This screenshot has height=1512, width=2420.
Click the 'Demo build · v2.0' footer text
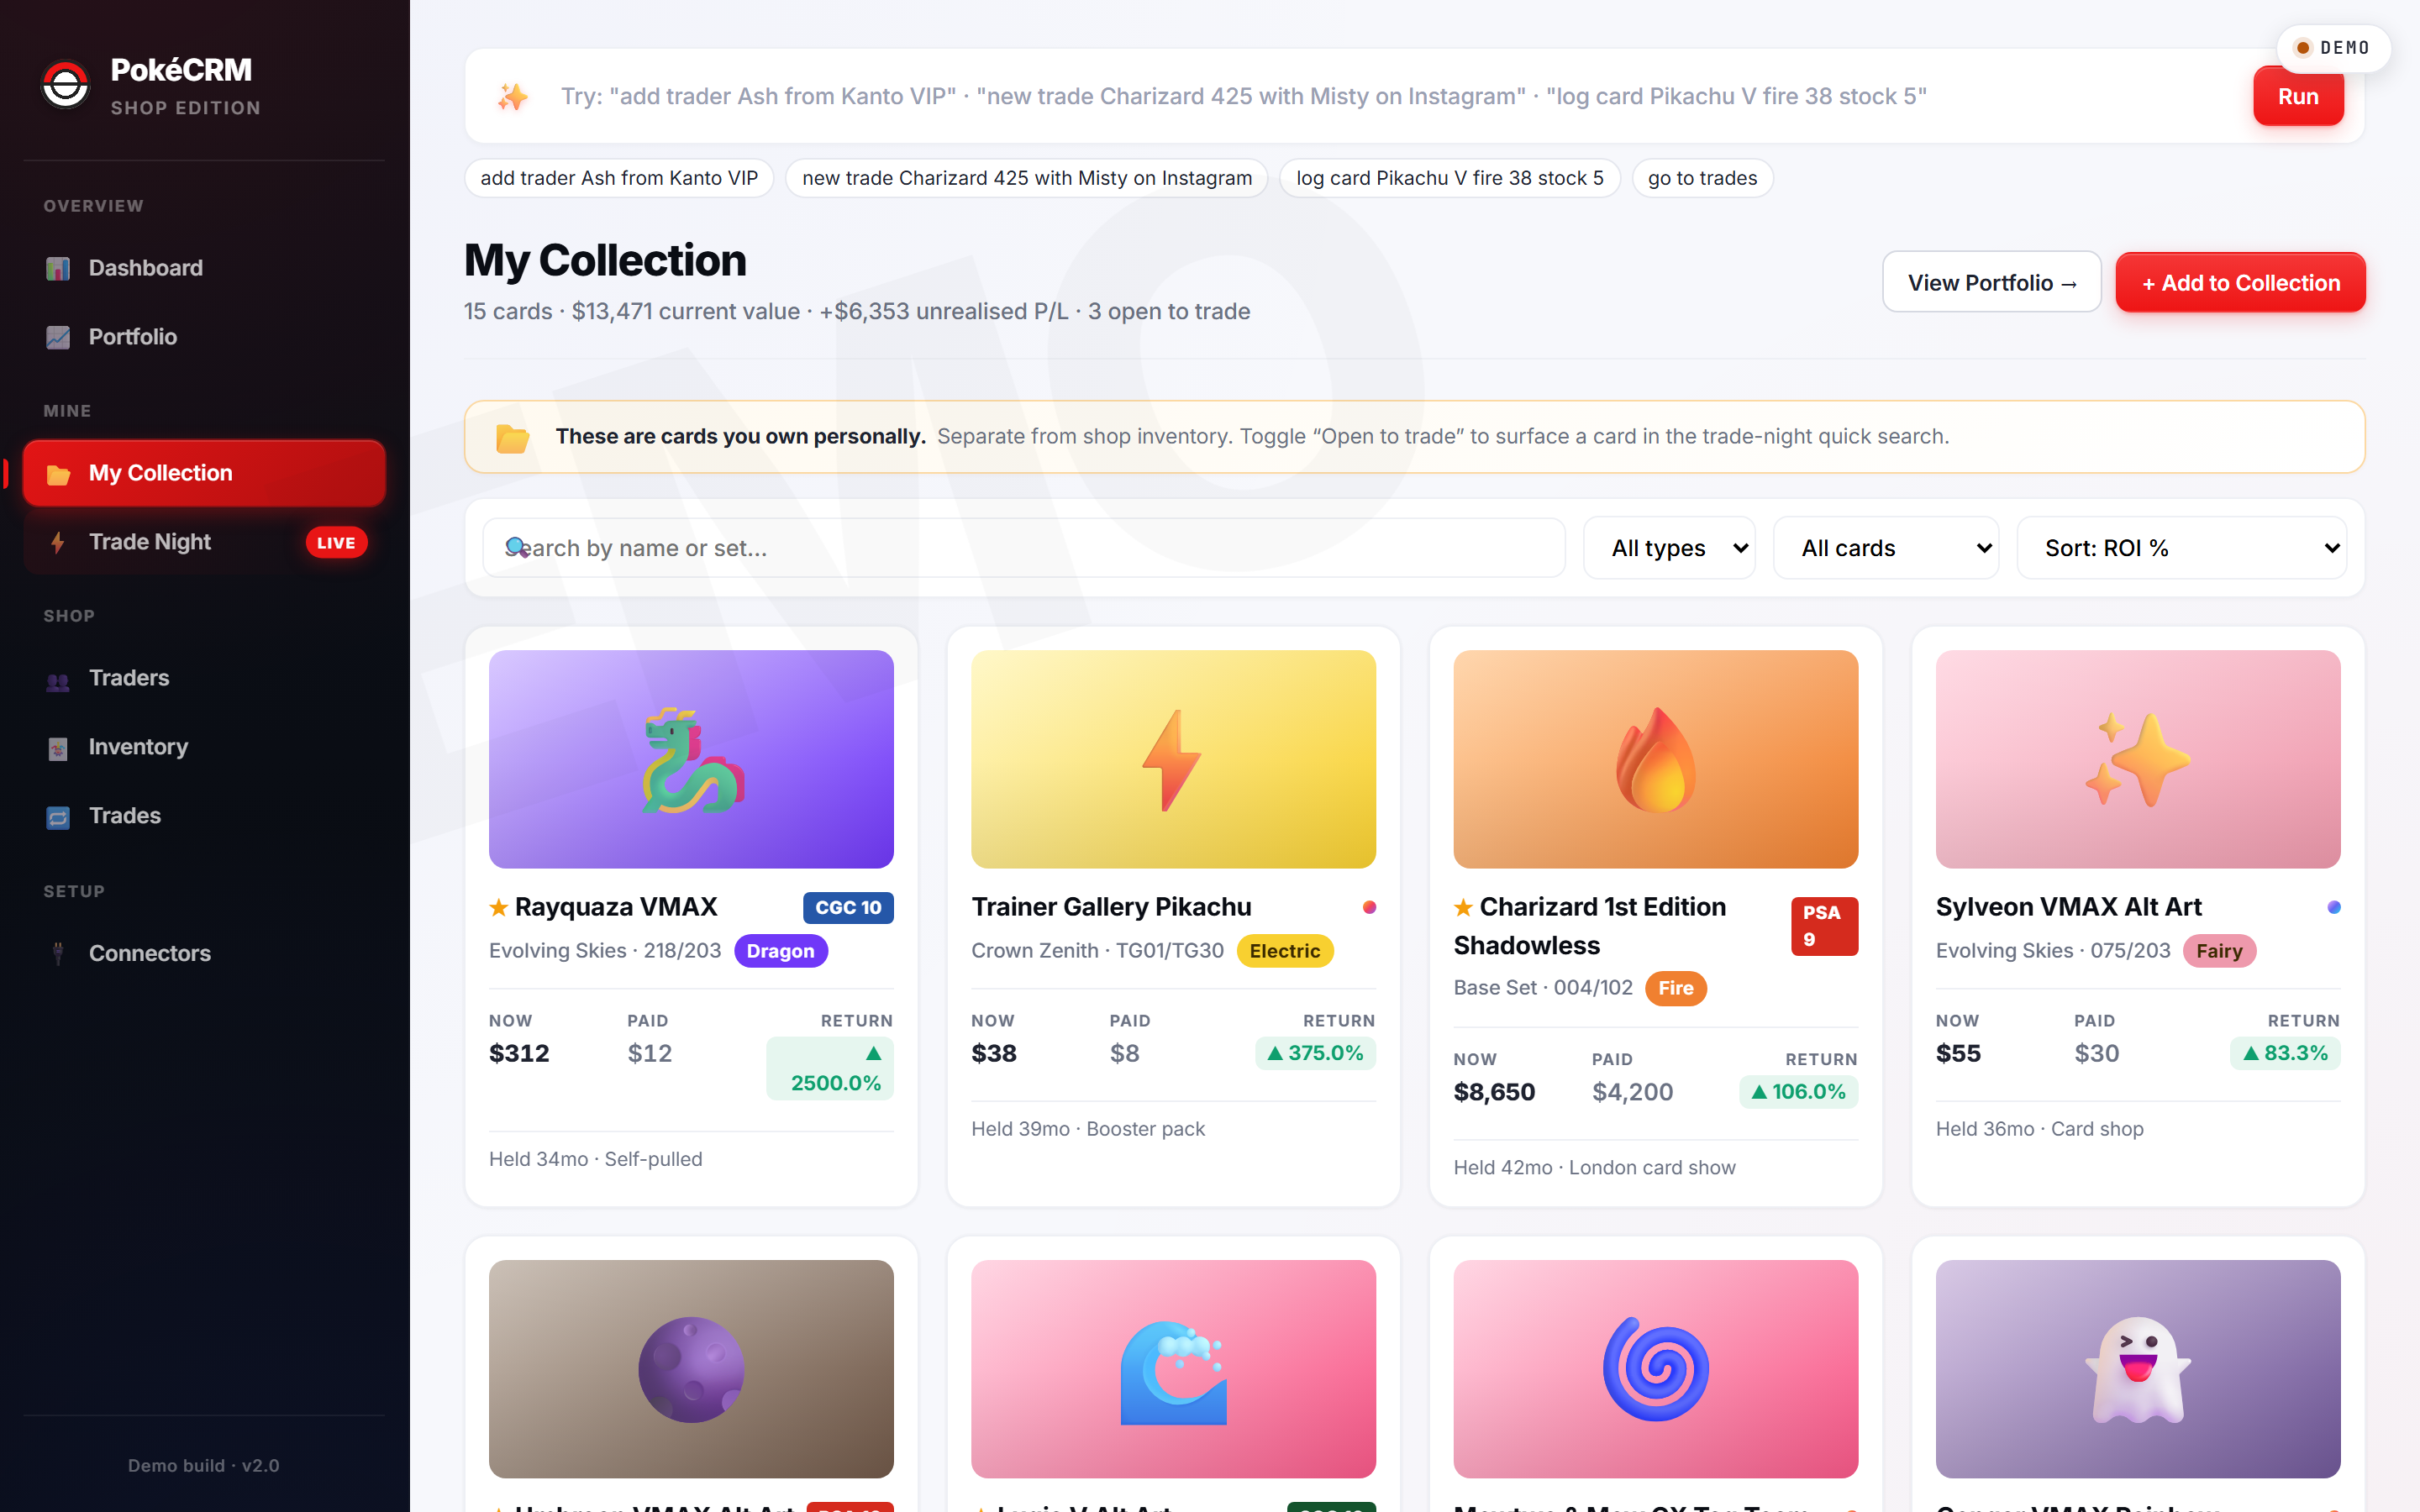pos(204,1466)
